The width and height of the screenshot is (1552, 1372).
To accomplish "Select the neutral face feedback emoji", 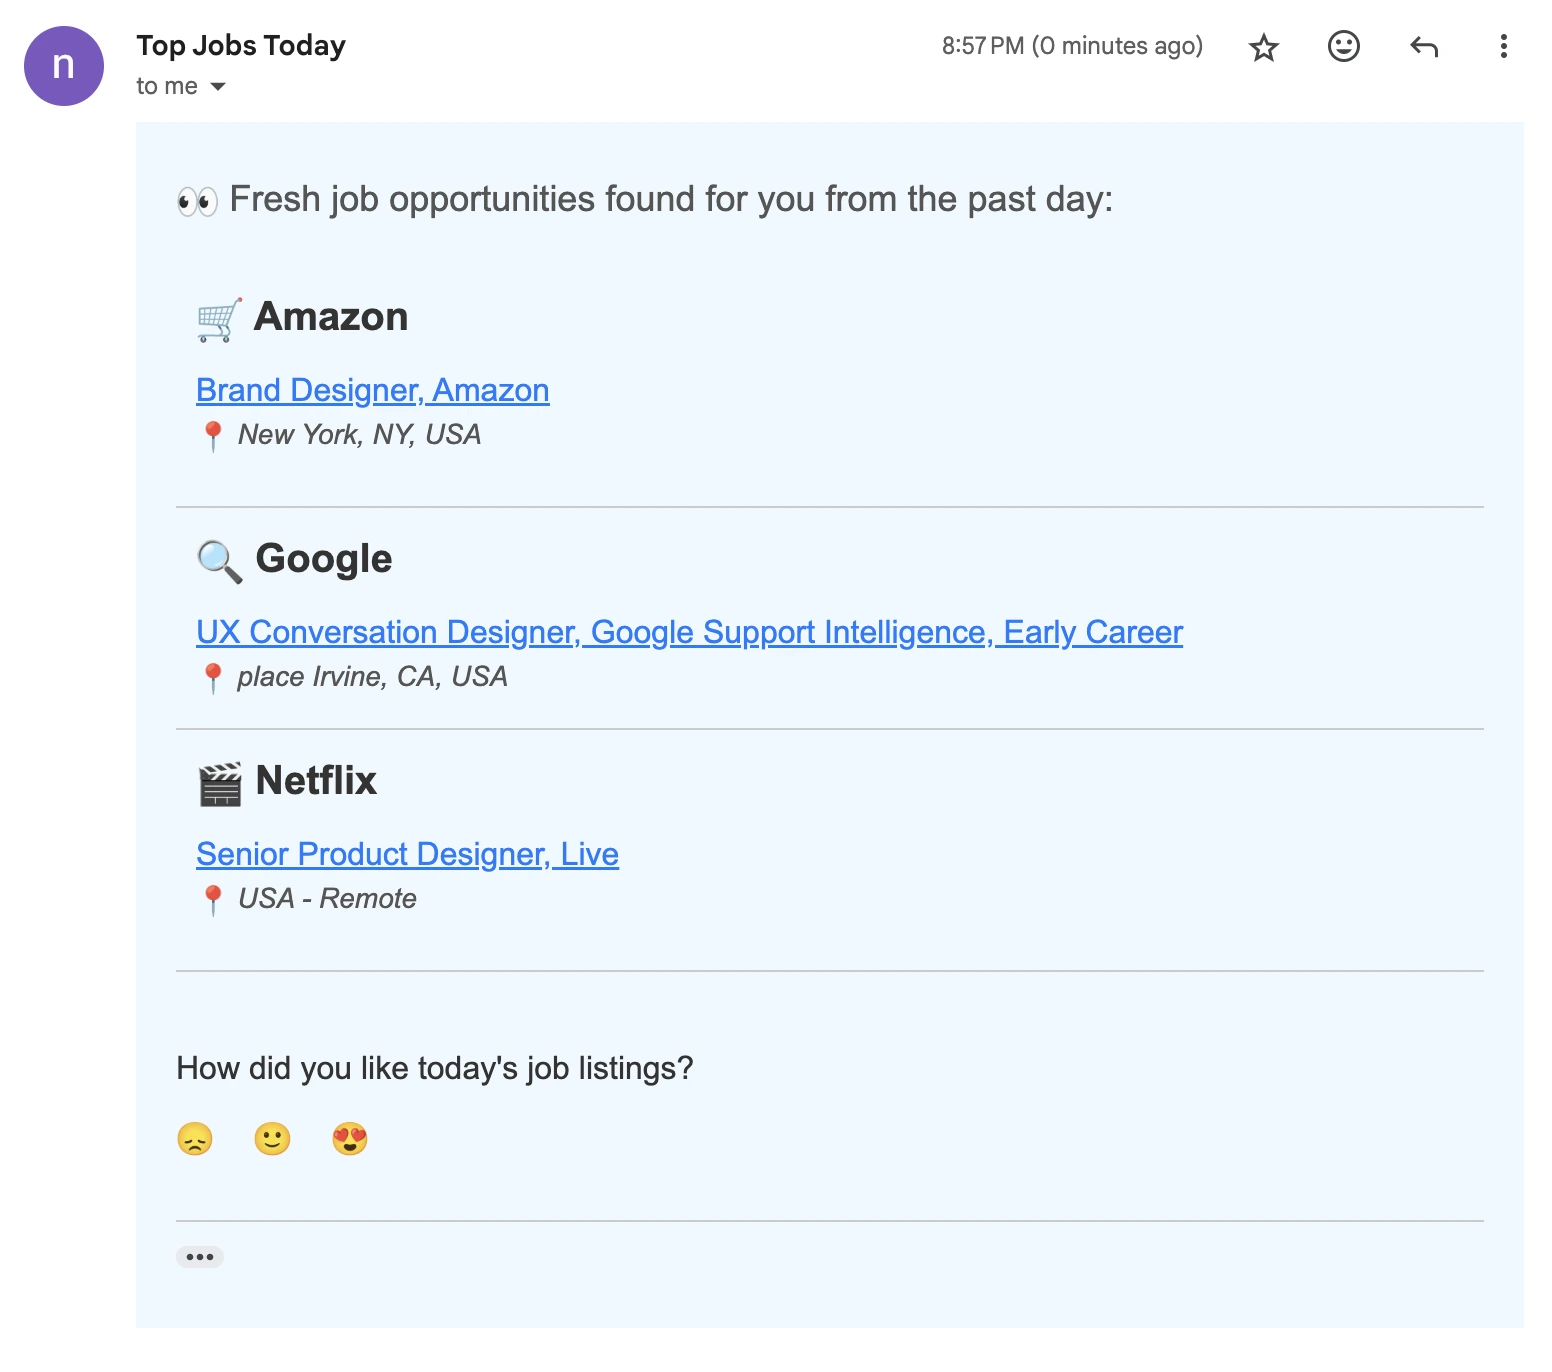I will tap(272, 1139).
